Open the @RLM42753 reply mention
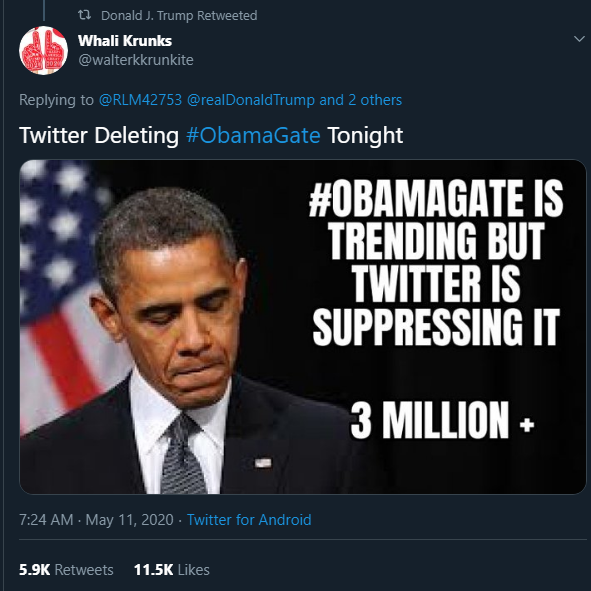 point(140,100)
